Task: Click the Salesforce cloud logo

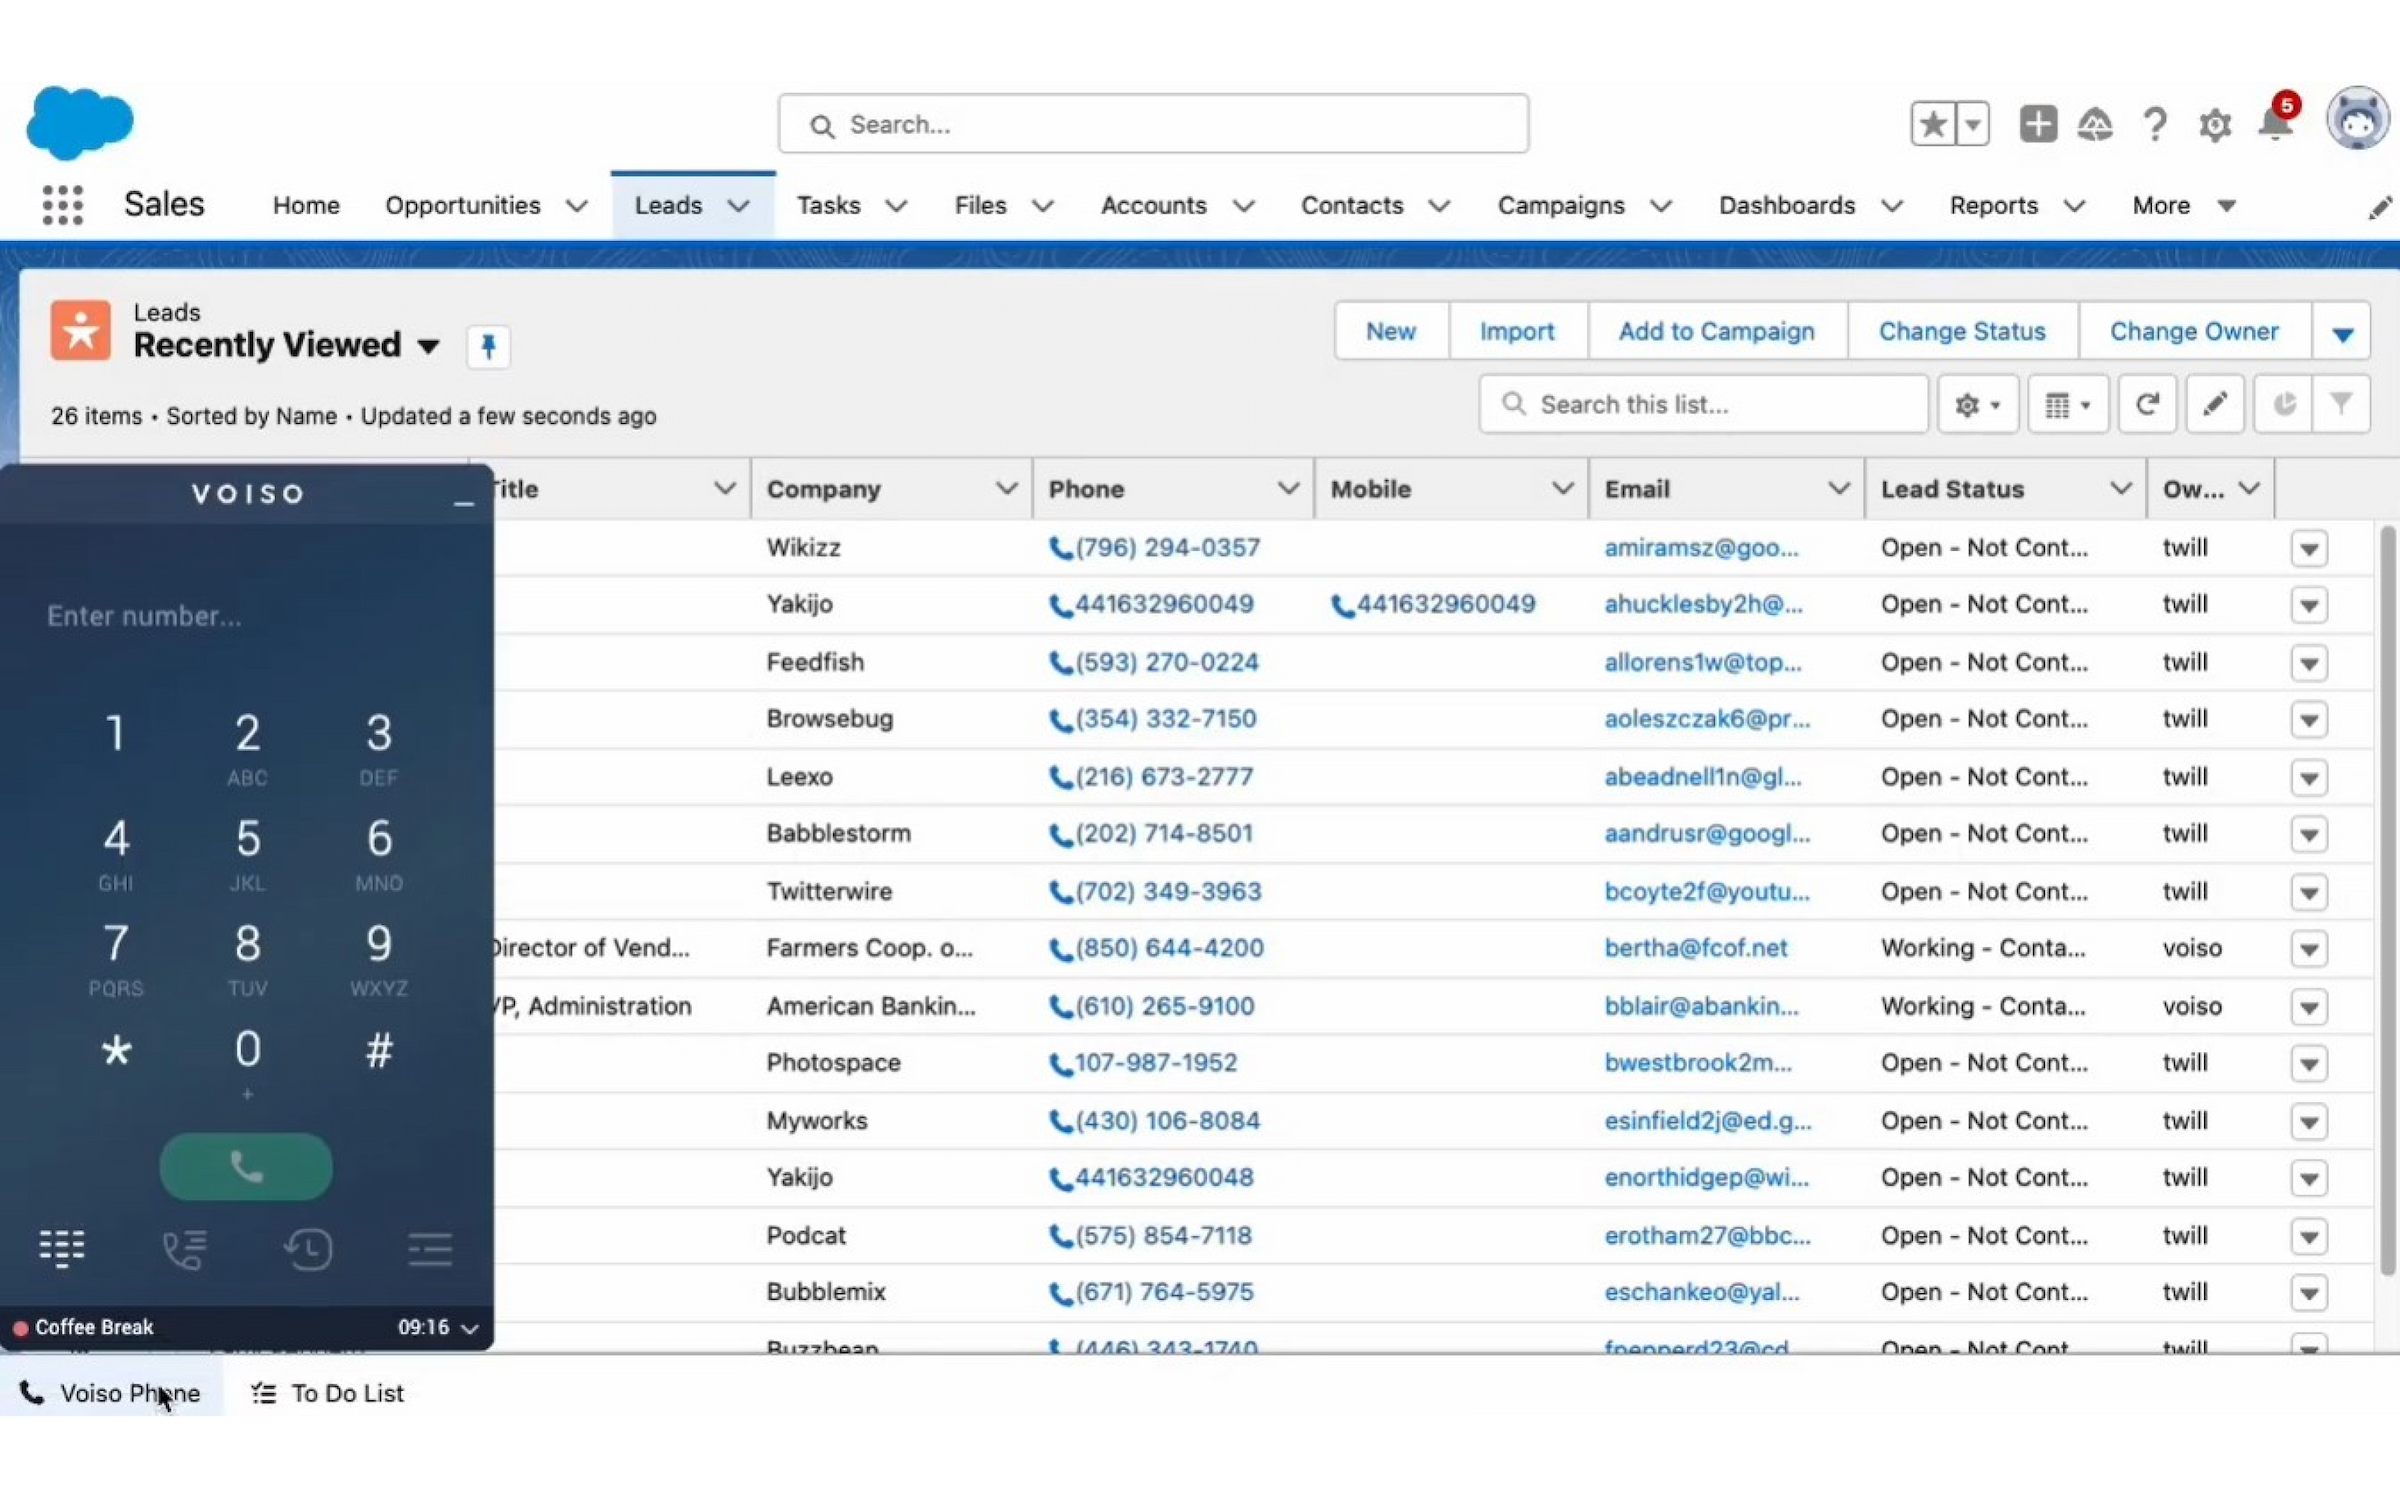Action: [80, 123]
